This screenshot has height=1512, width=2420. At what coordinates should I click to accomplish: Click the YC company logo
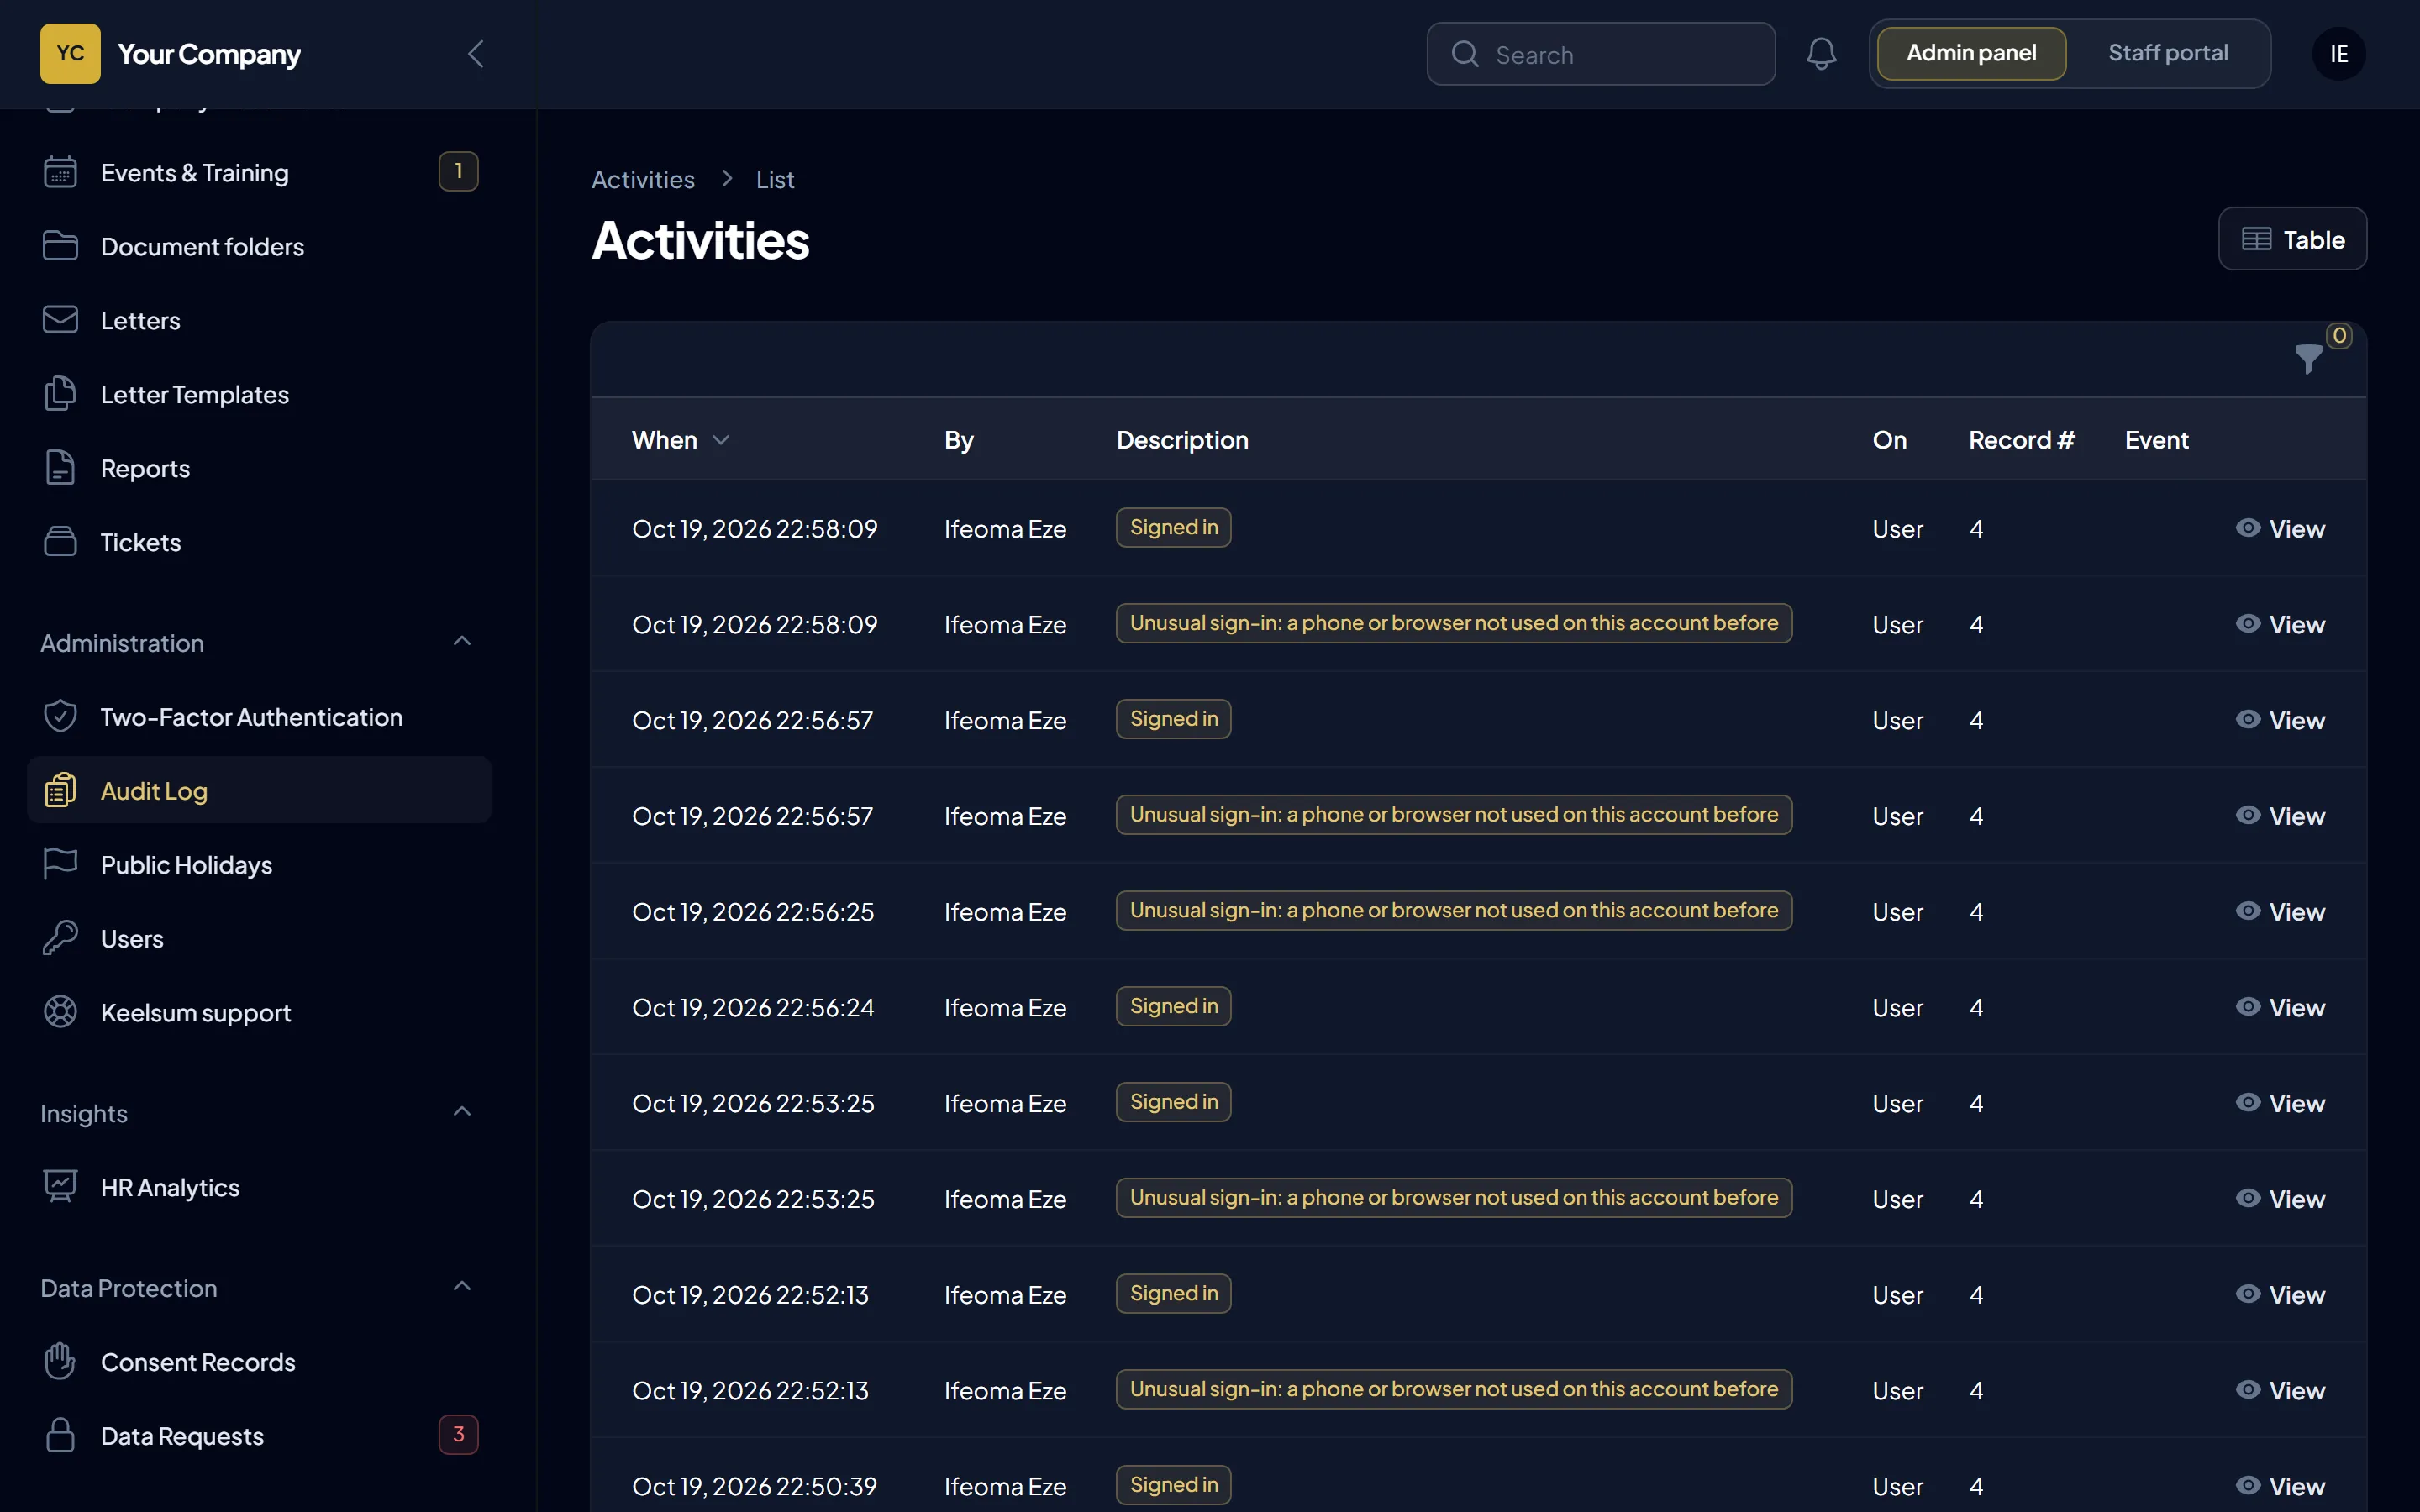70,54
